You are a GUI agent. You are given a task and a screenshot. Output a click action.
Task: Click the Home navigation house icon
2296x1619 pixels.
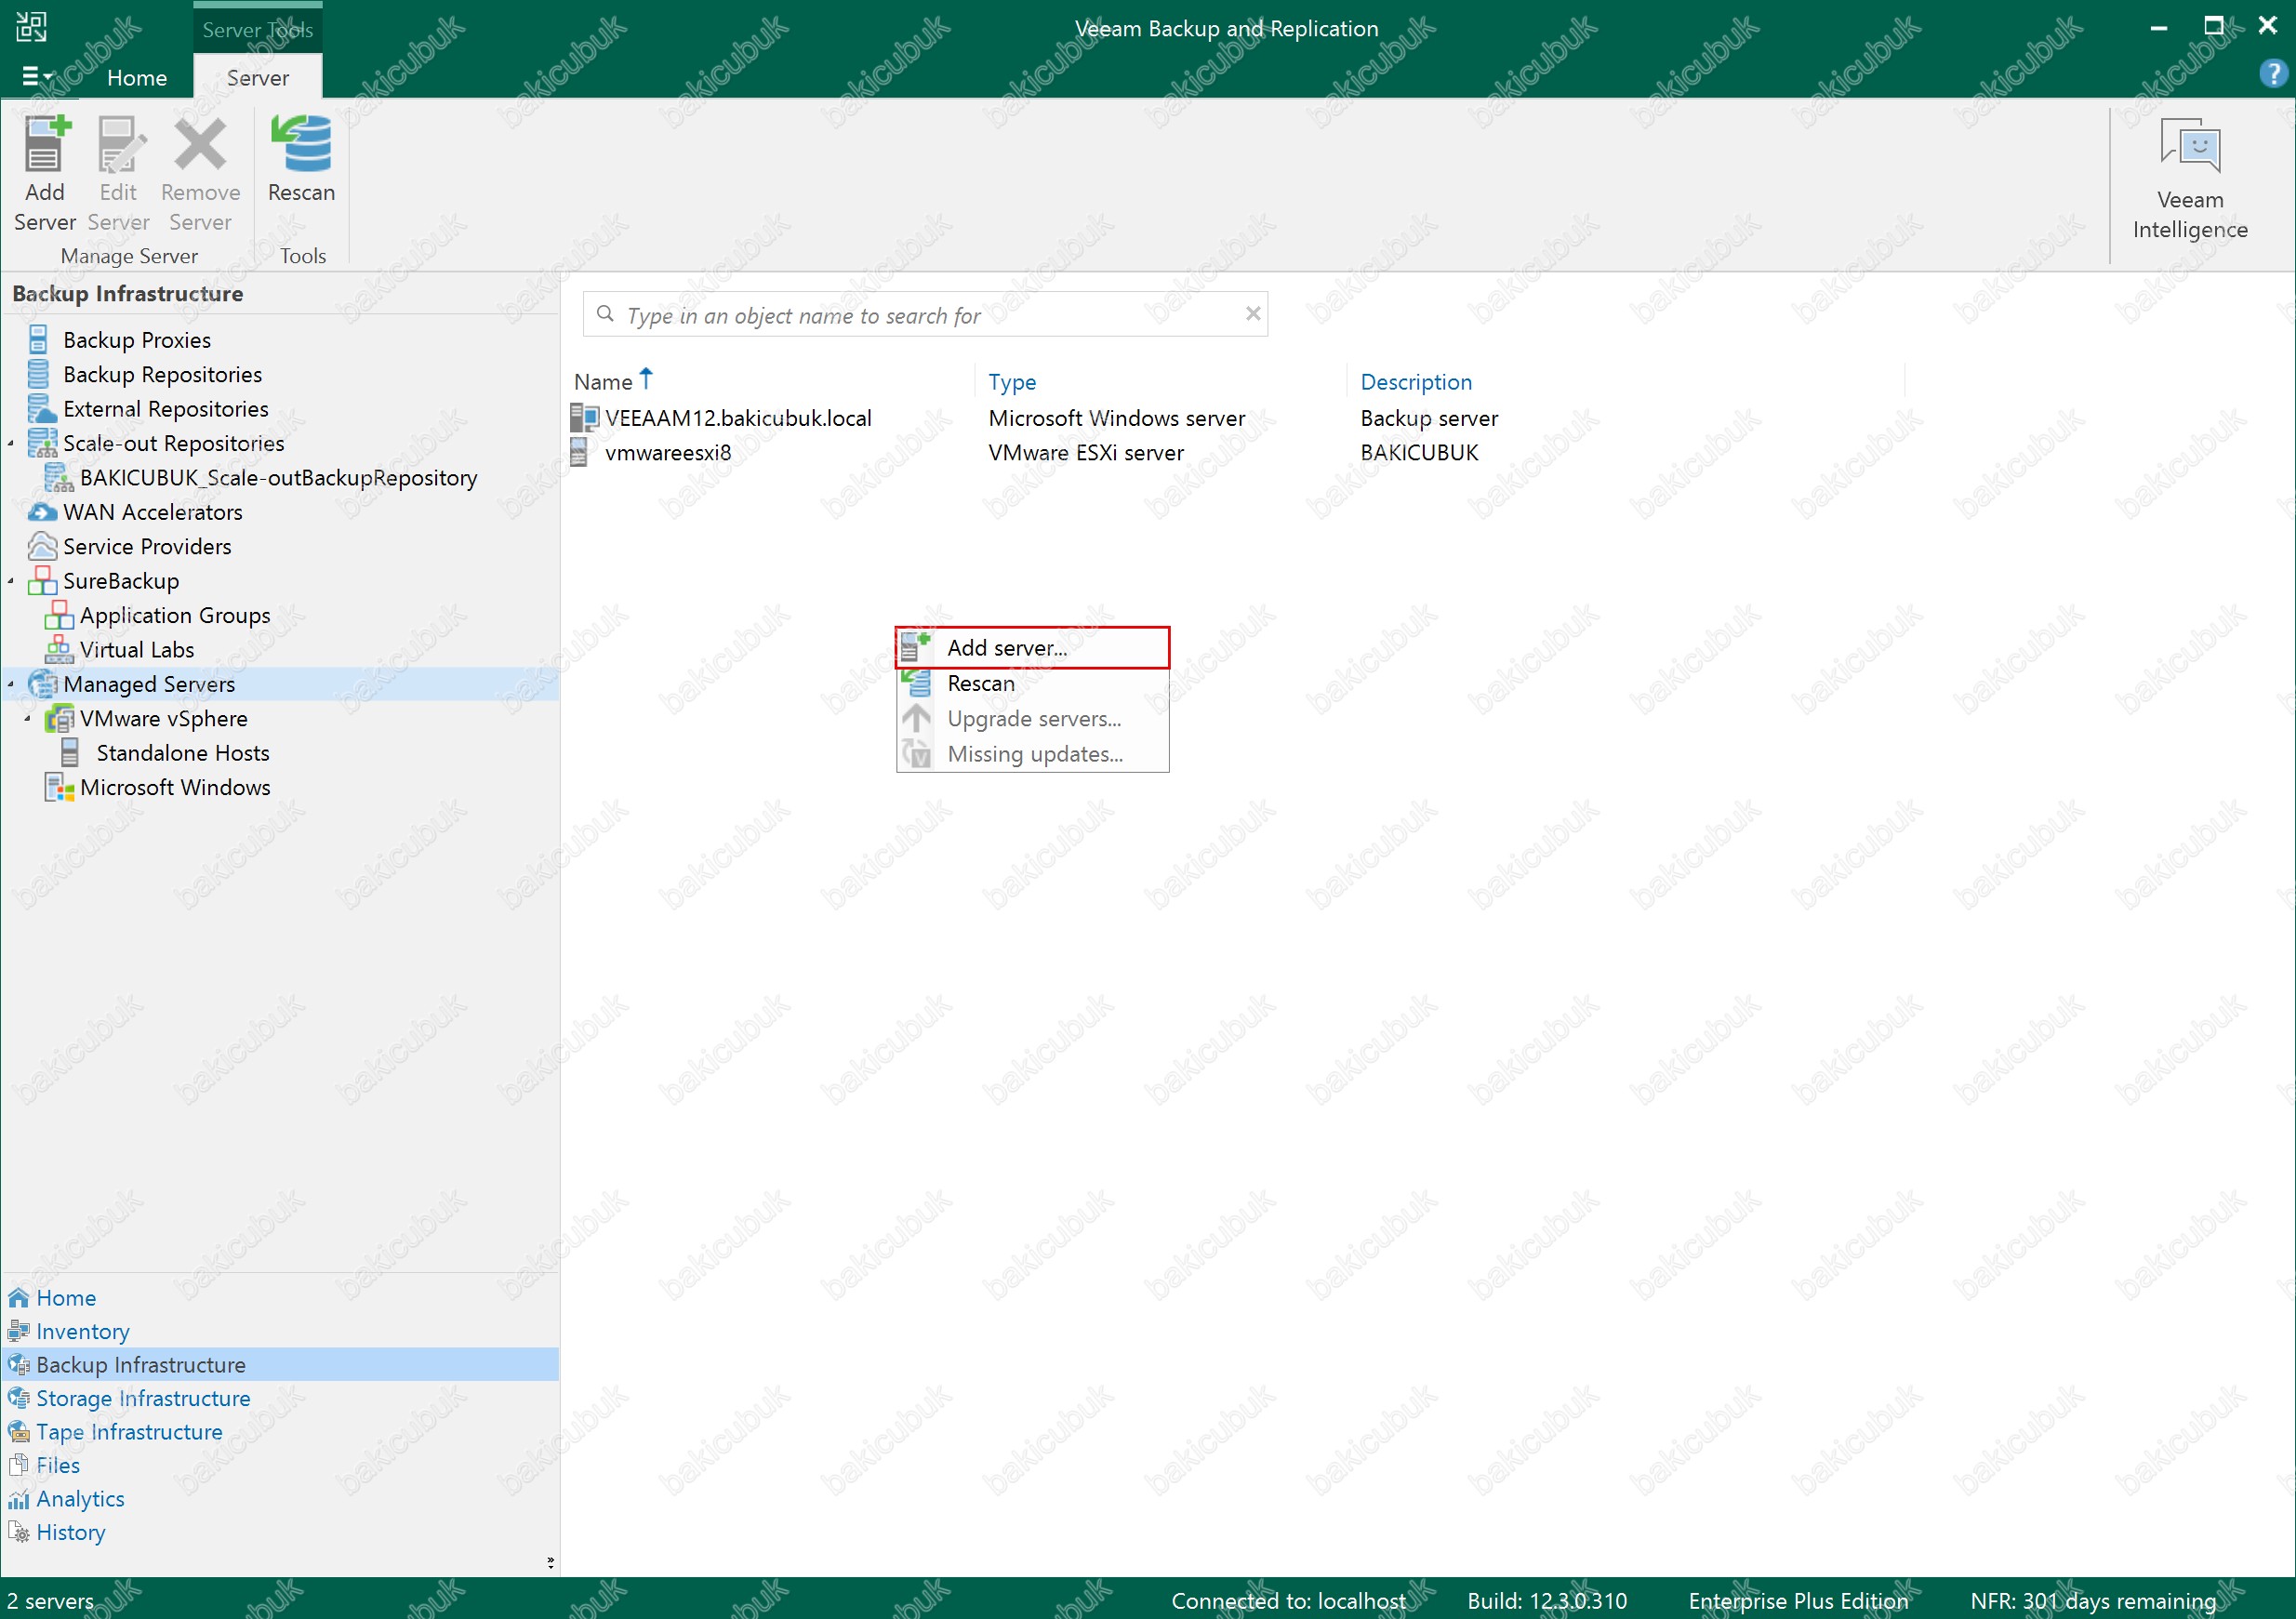click(18, 1298)
